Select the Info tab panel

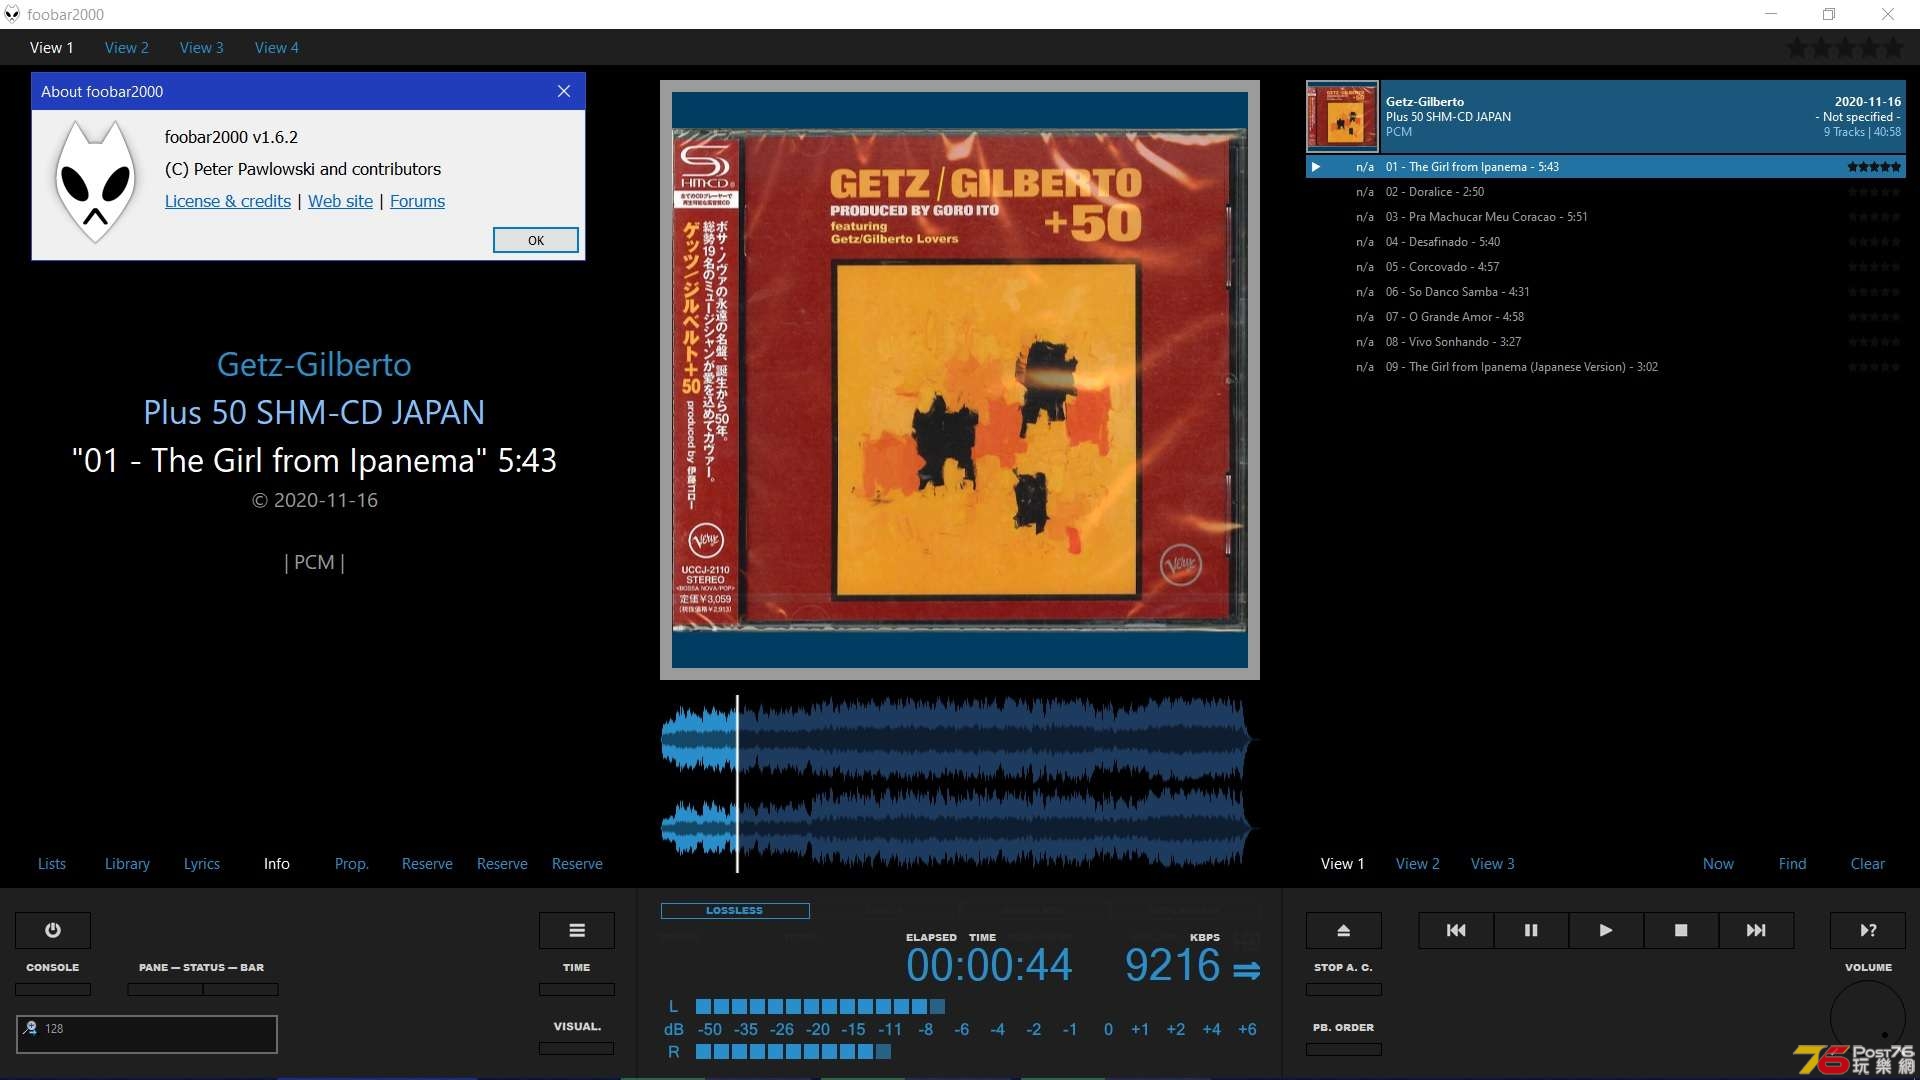pyautogui.click(x=276, y=864)
